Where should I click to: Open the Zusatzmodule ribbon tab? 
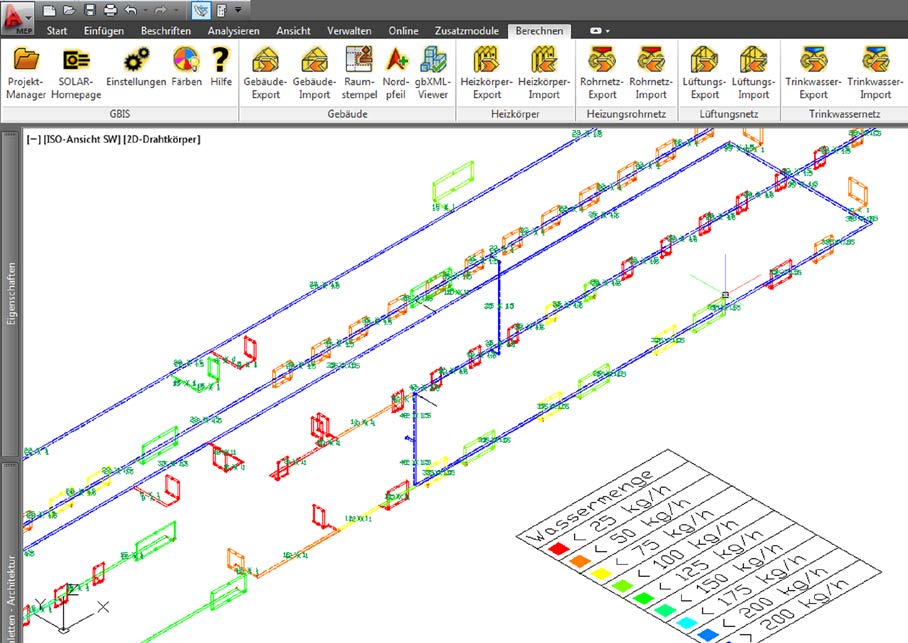467,31
